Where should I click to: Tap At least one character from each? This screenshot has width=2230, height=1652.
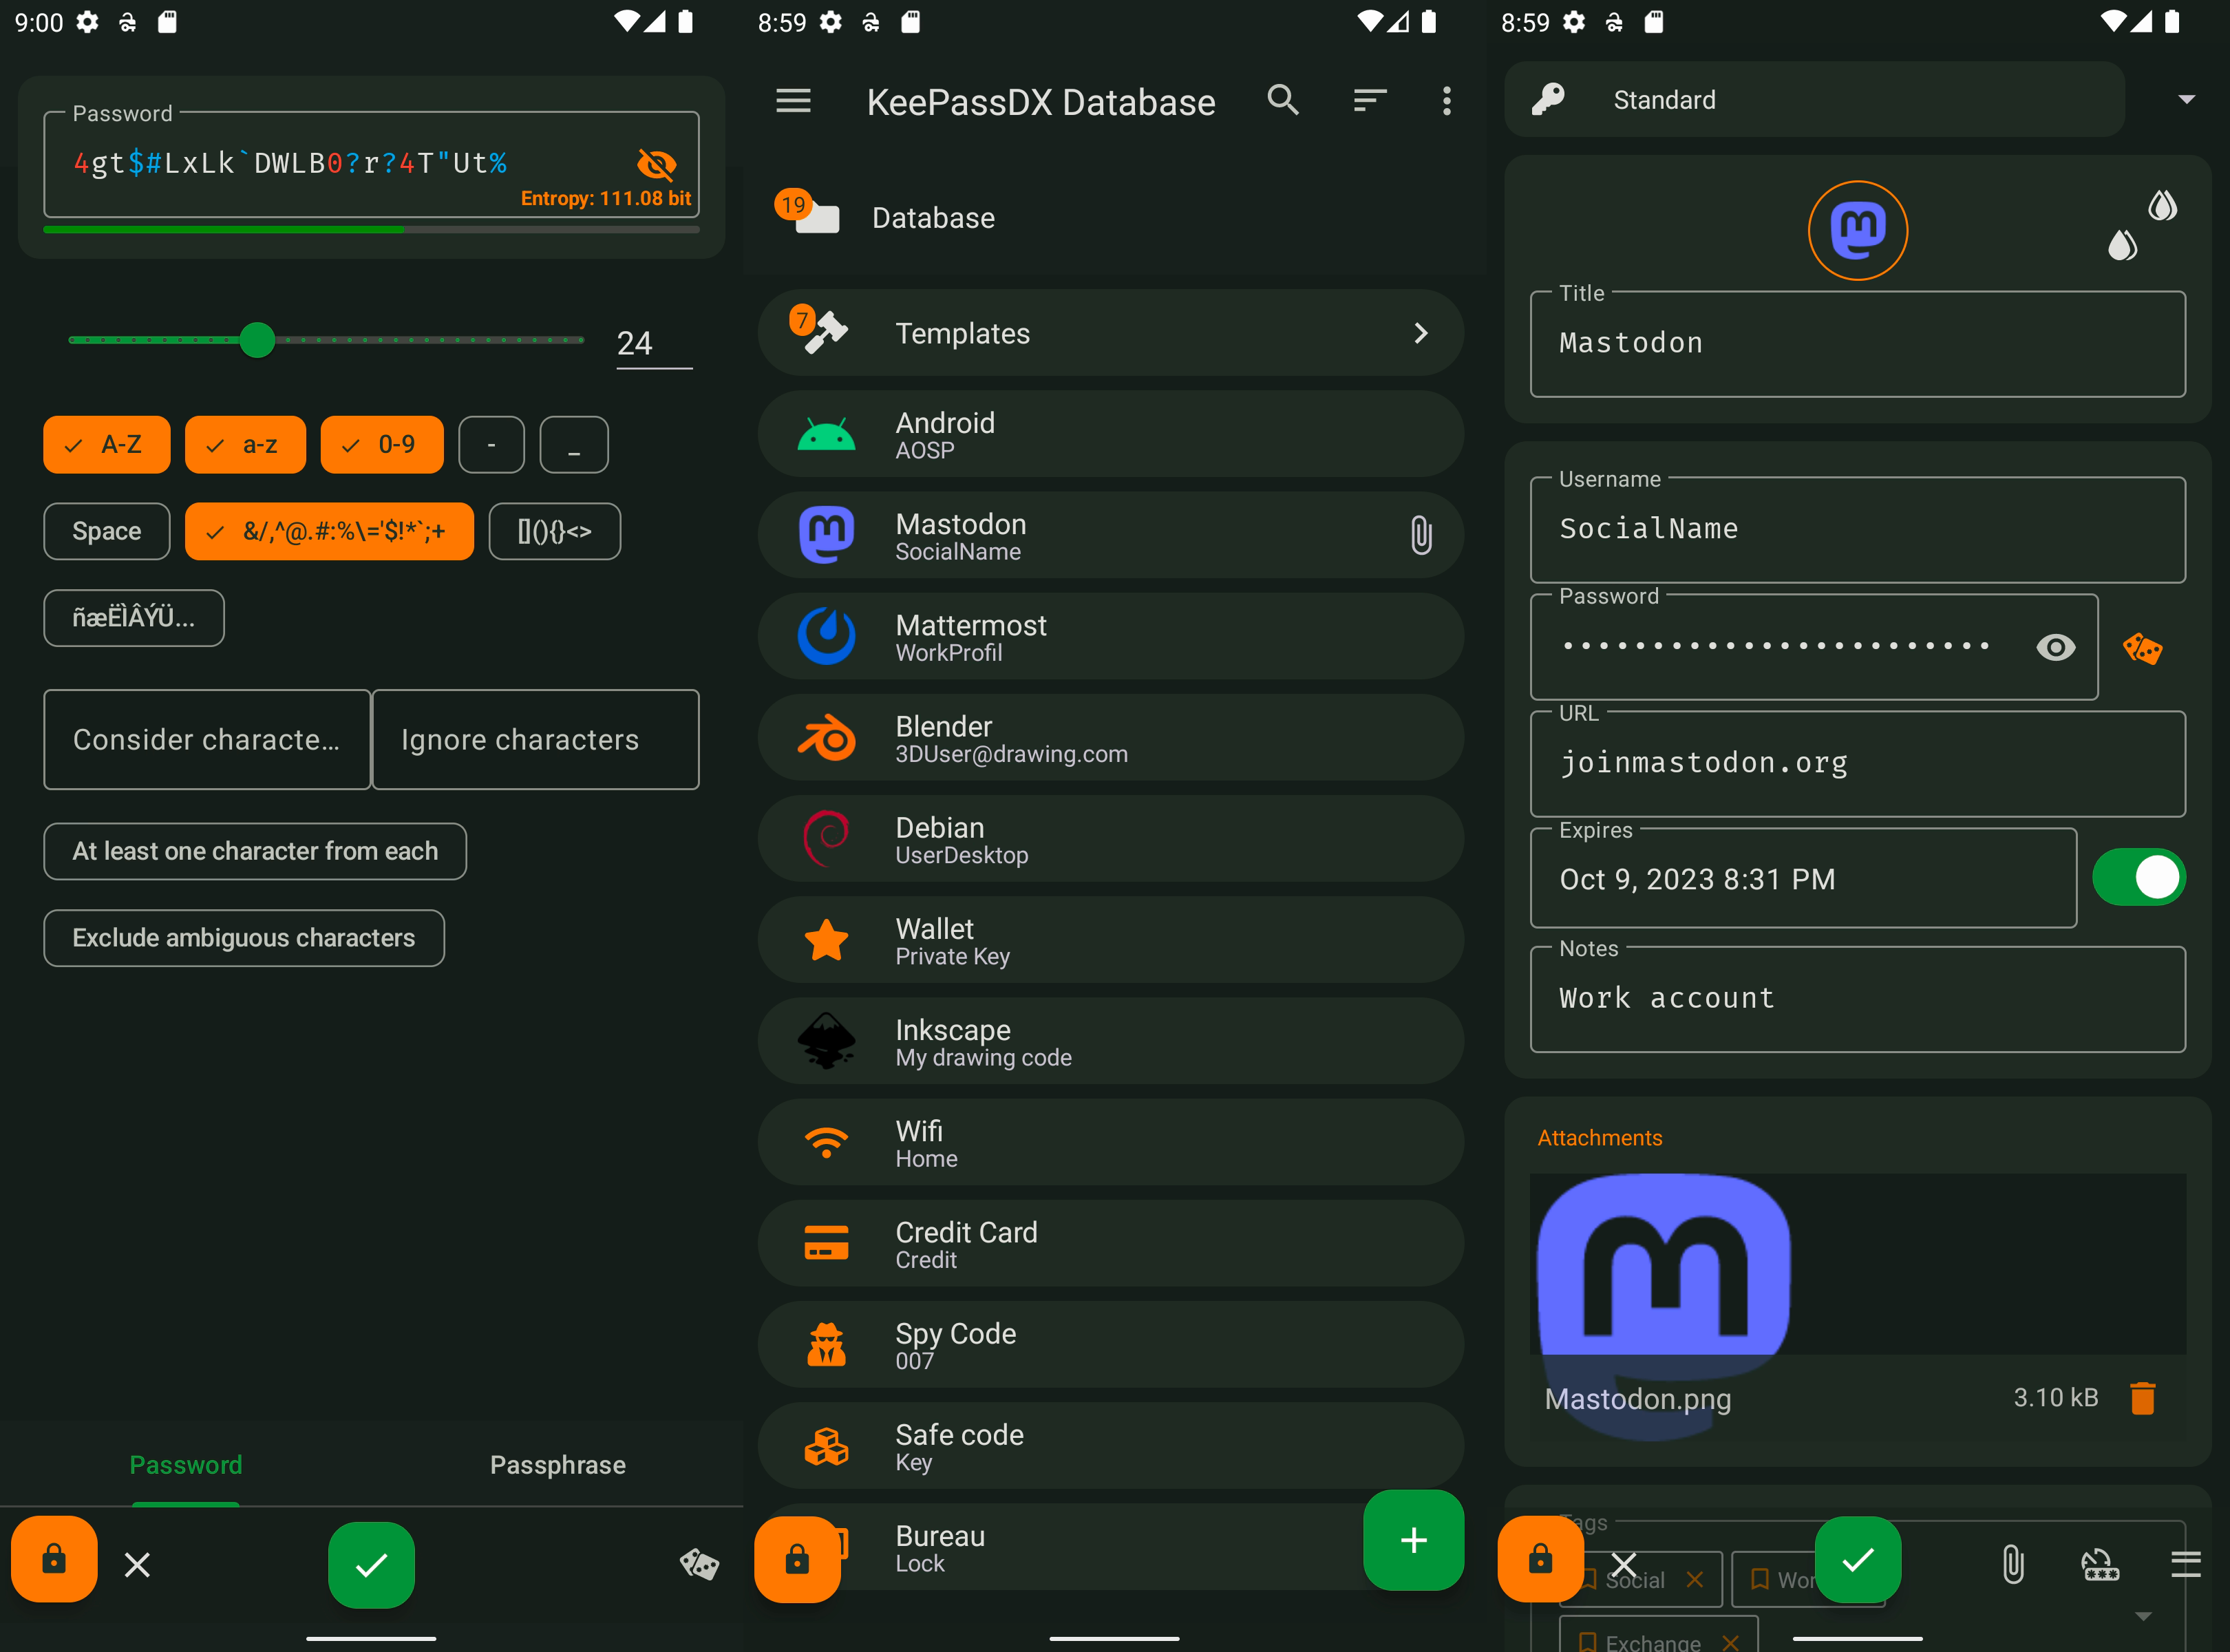click(255, 851)
